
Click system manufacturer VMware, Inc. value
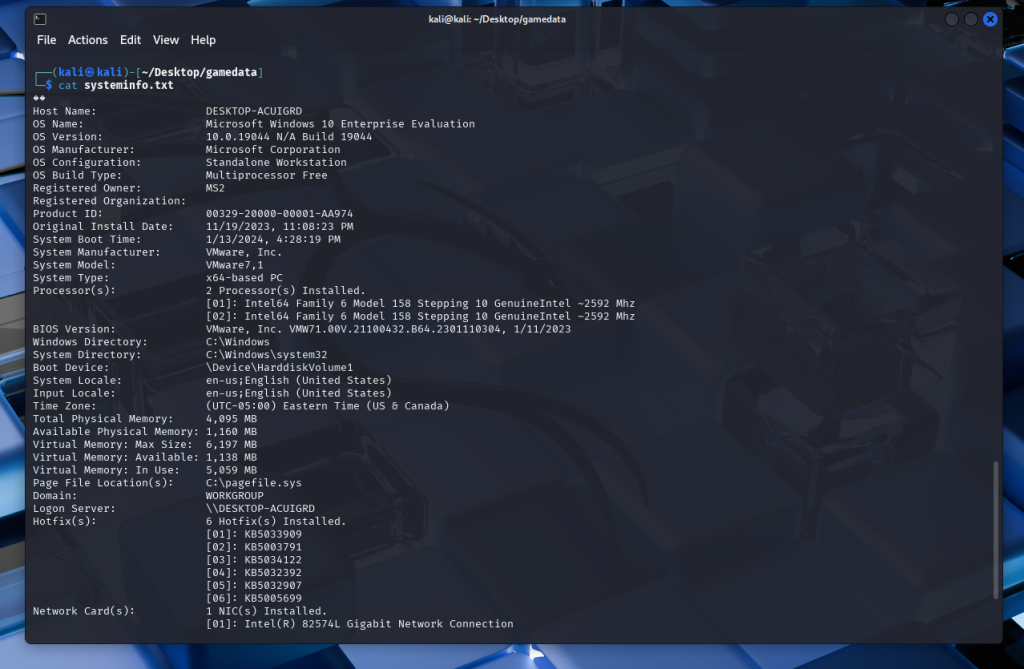coord(244,252)
